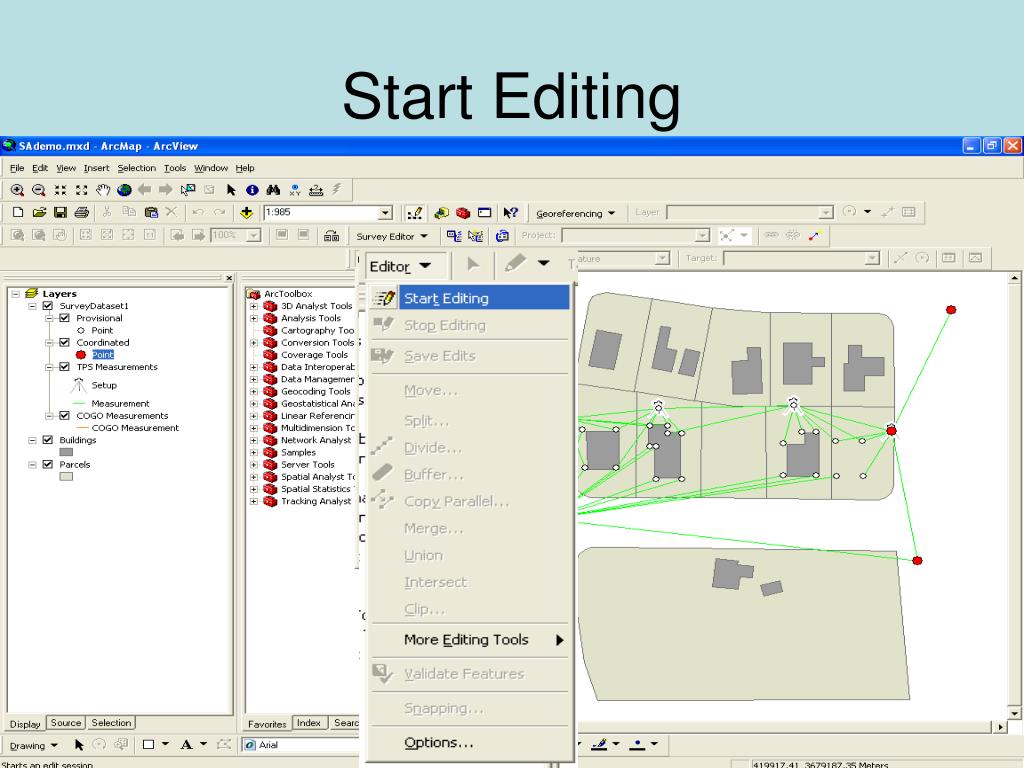The image size is (1024, 768).
Task: Zoom to Full Extent with globe icon
Action: click(124, 190)
